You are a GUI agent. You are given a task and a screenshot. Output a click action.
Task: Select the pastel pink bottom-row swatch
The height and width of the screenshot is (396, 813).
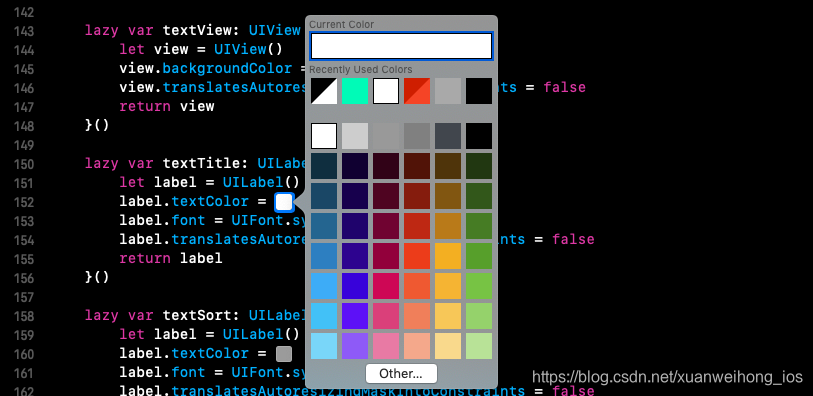click(386, 346)
